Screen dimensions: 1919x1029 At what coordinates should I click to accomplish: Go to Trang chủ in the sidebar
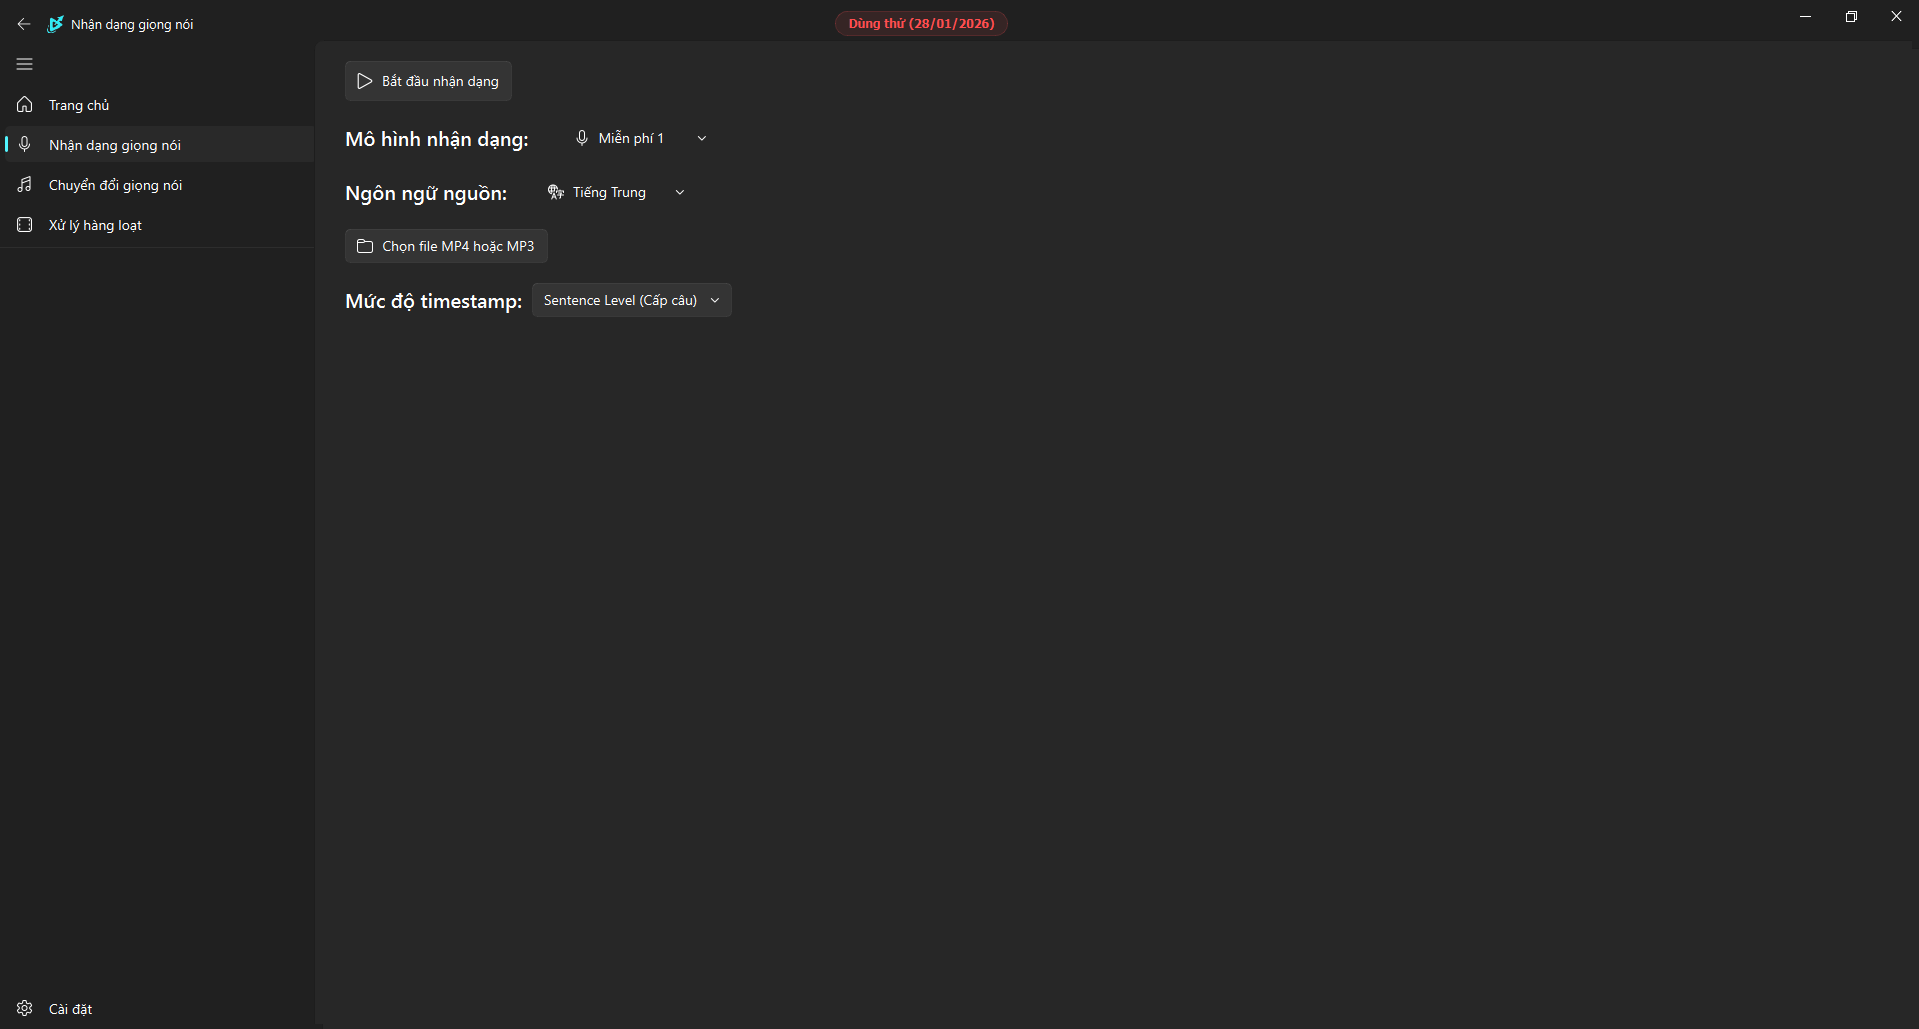pyautogui.click(x=79, y=105)
